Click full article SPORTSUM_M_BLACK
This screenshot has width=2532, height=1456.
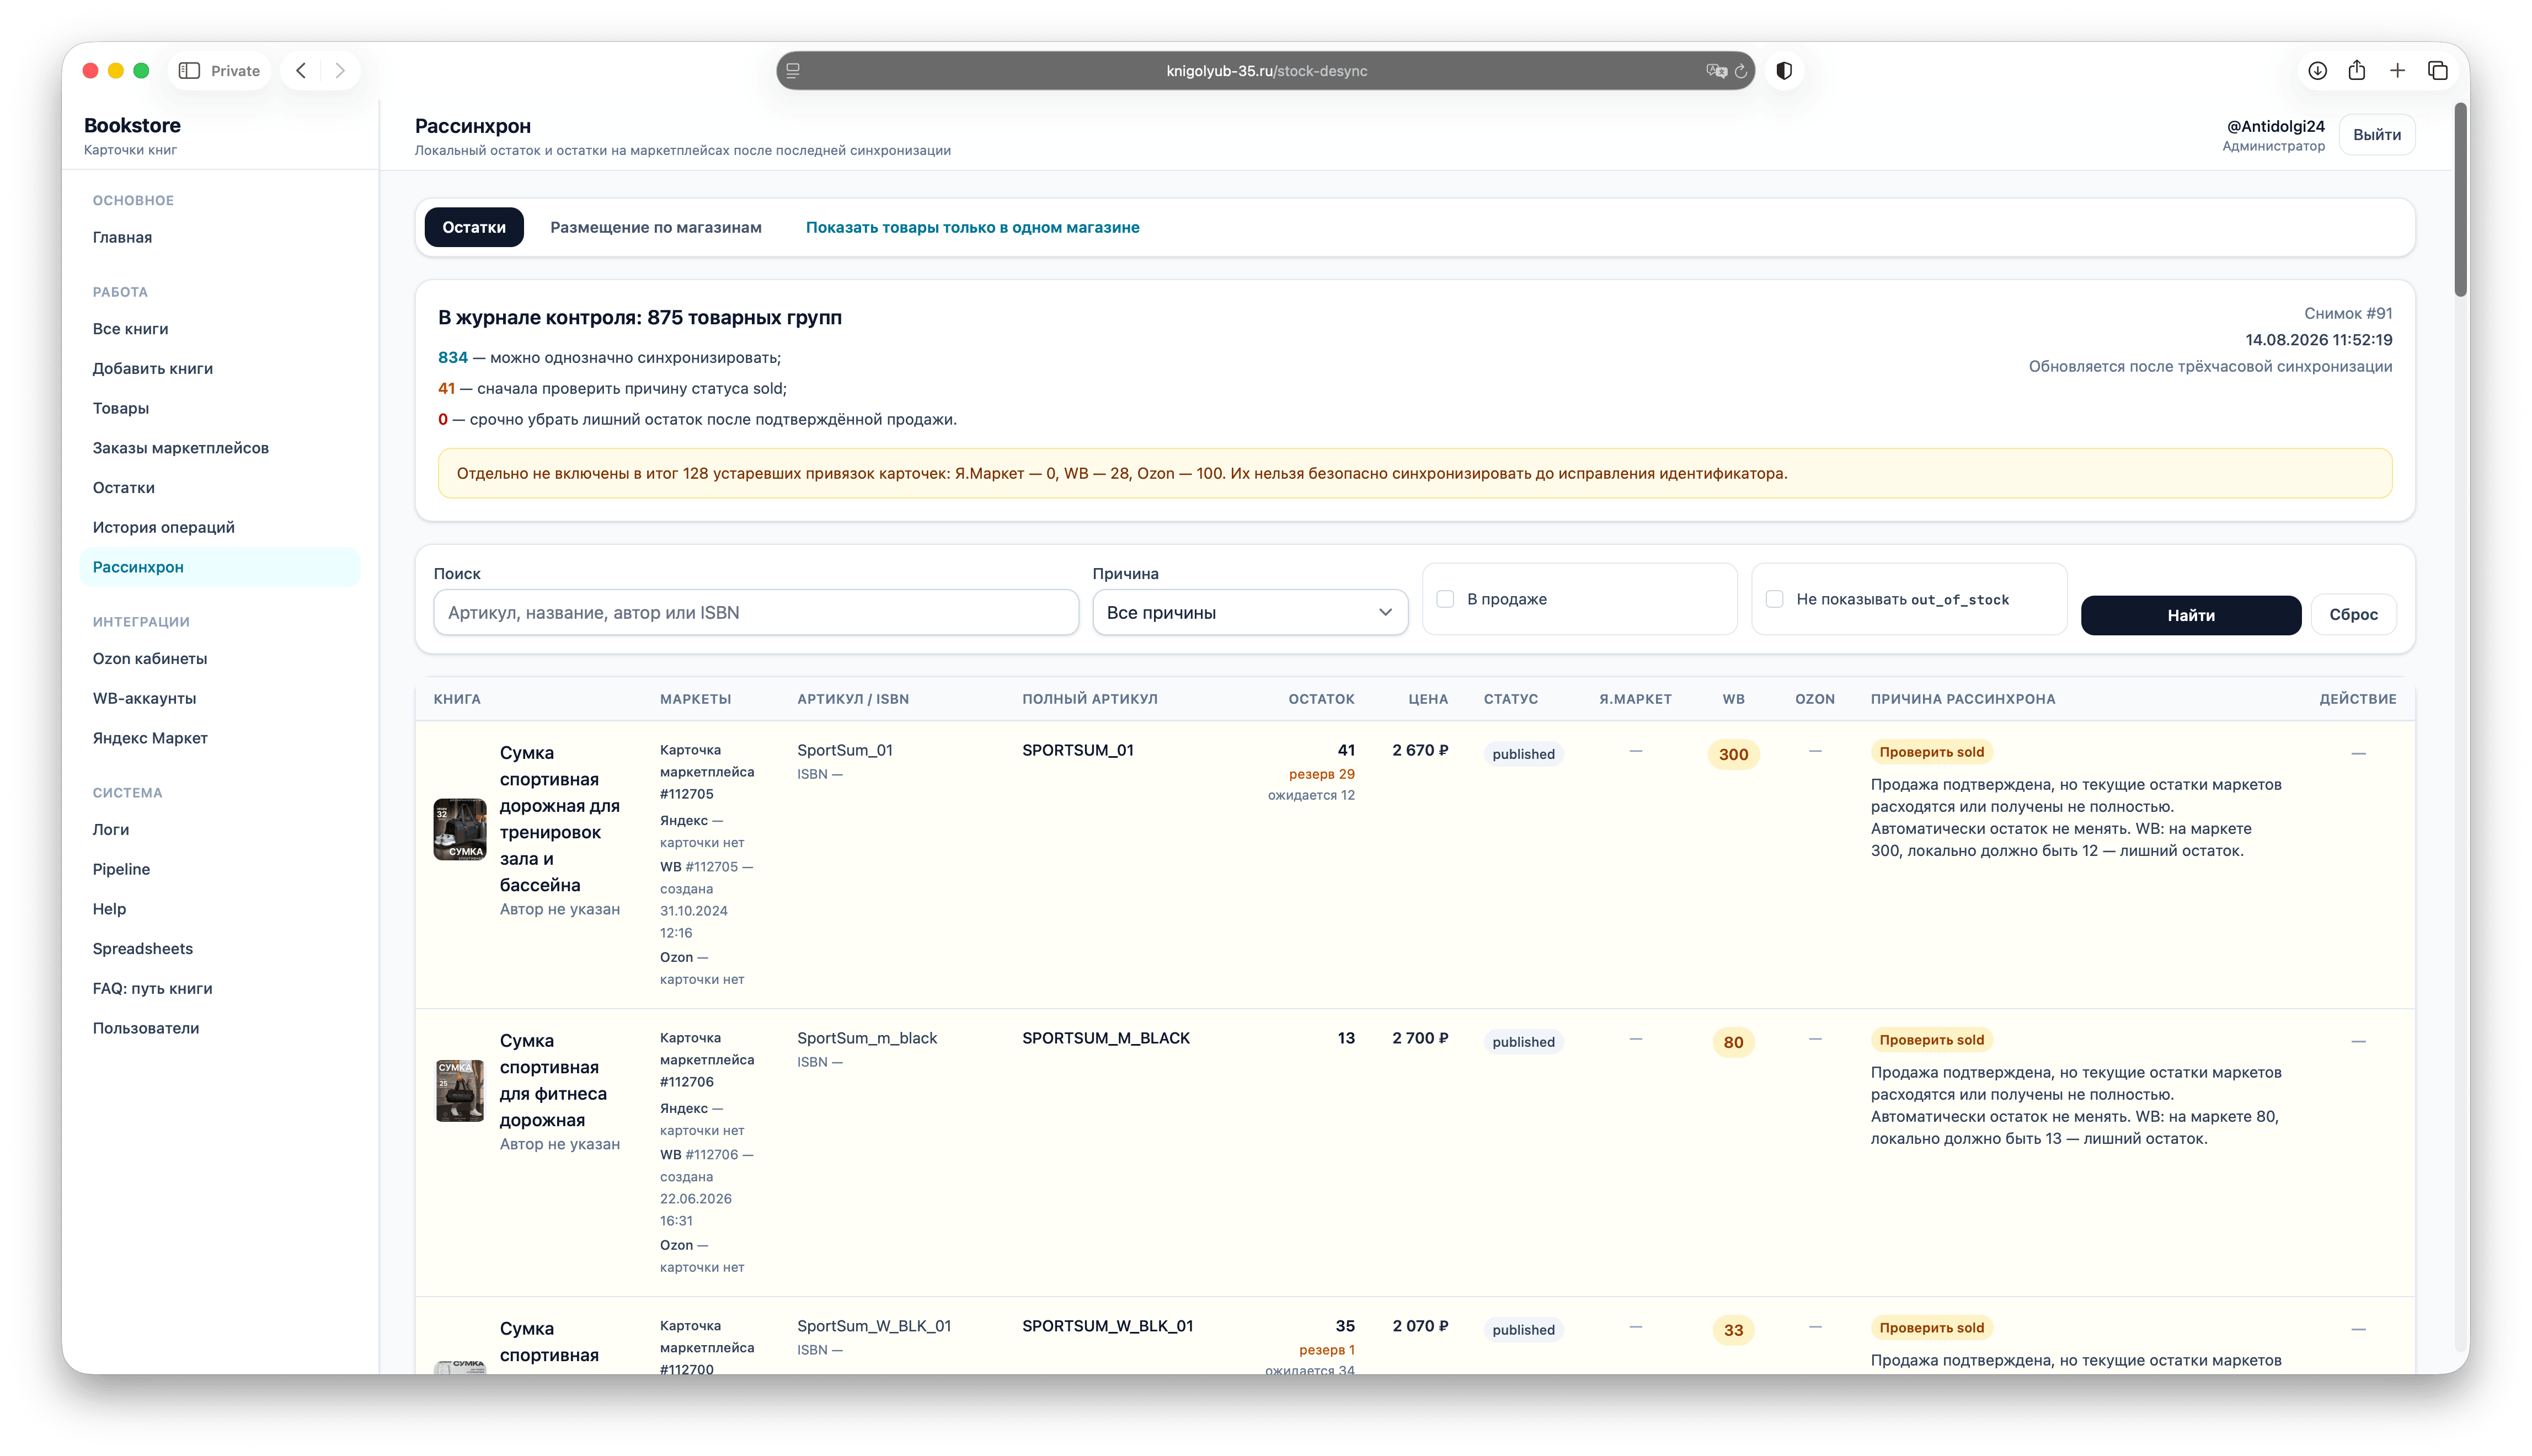coord(1106,1038)
